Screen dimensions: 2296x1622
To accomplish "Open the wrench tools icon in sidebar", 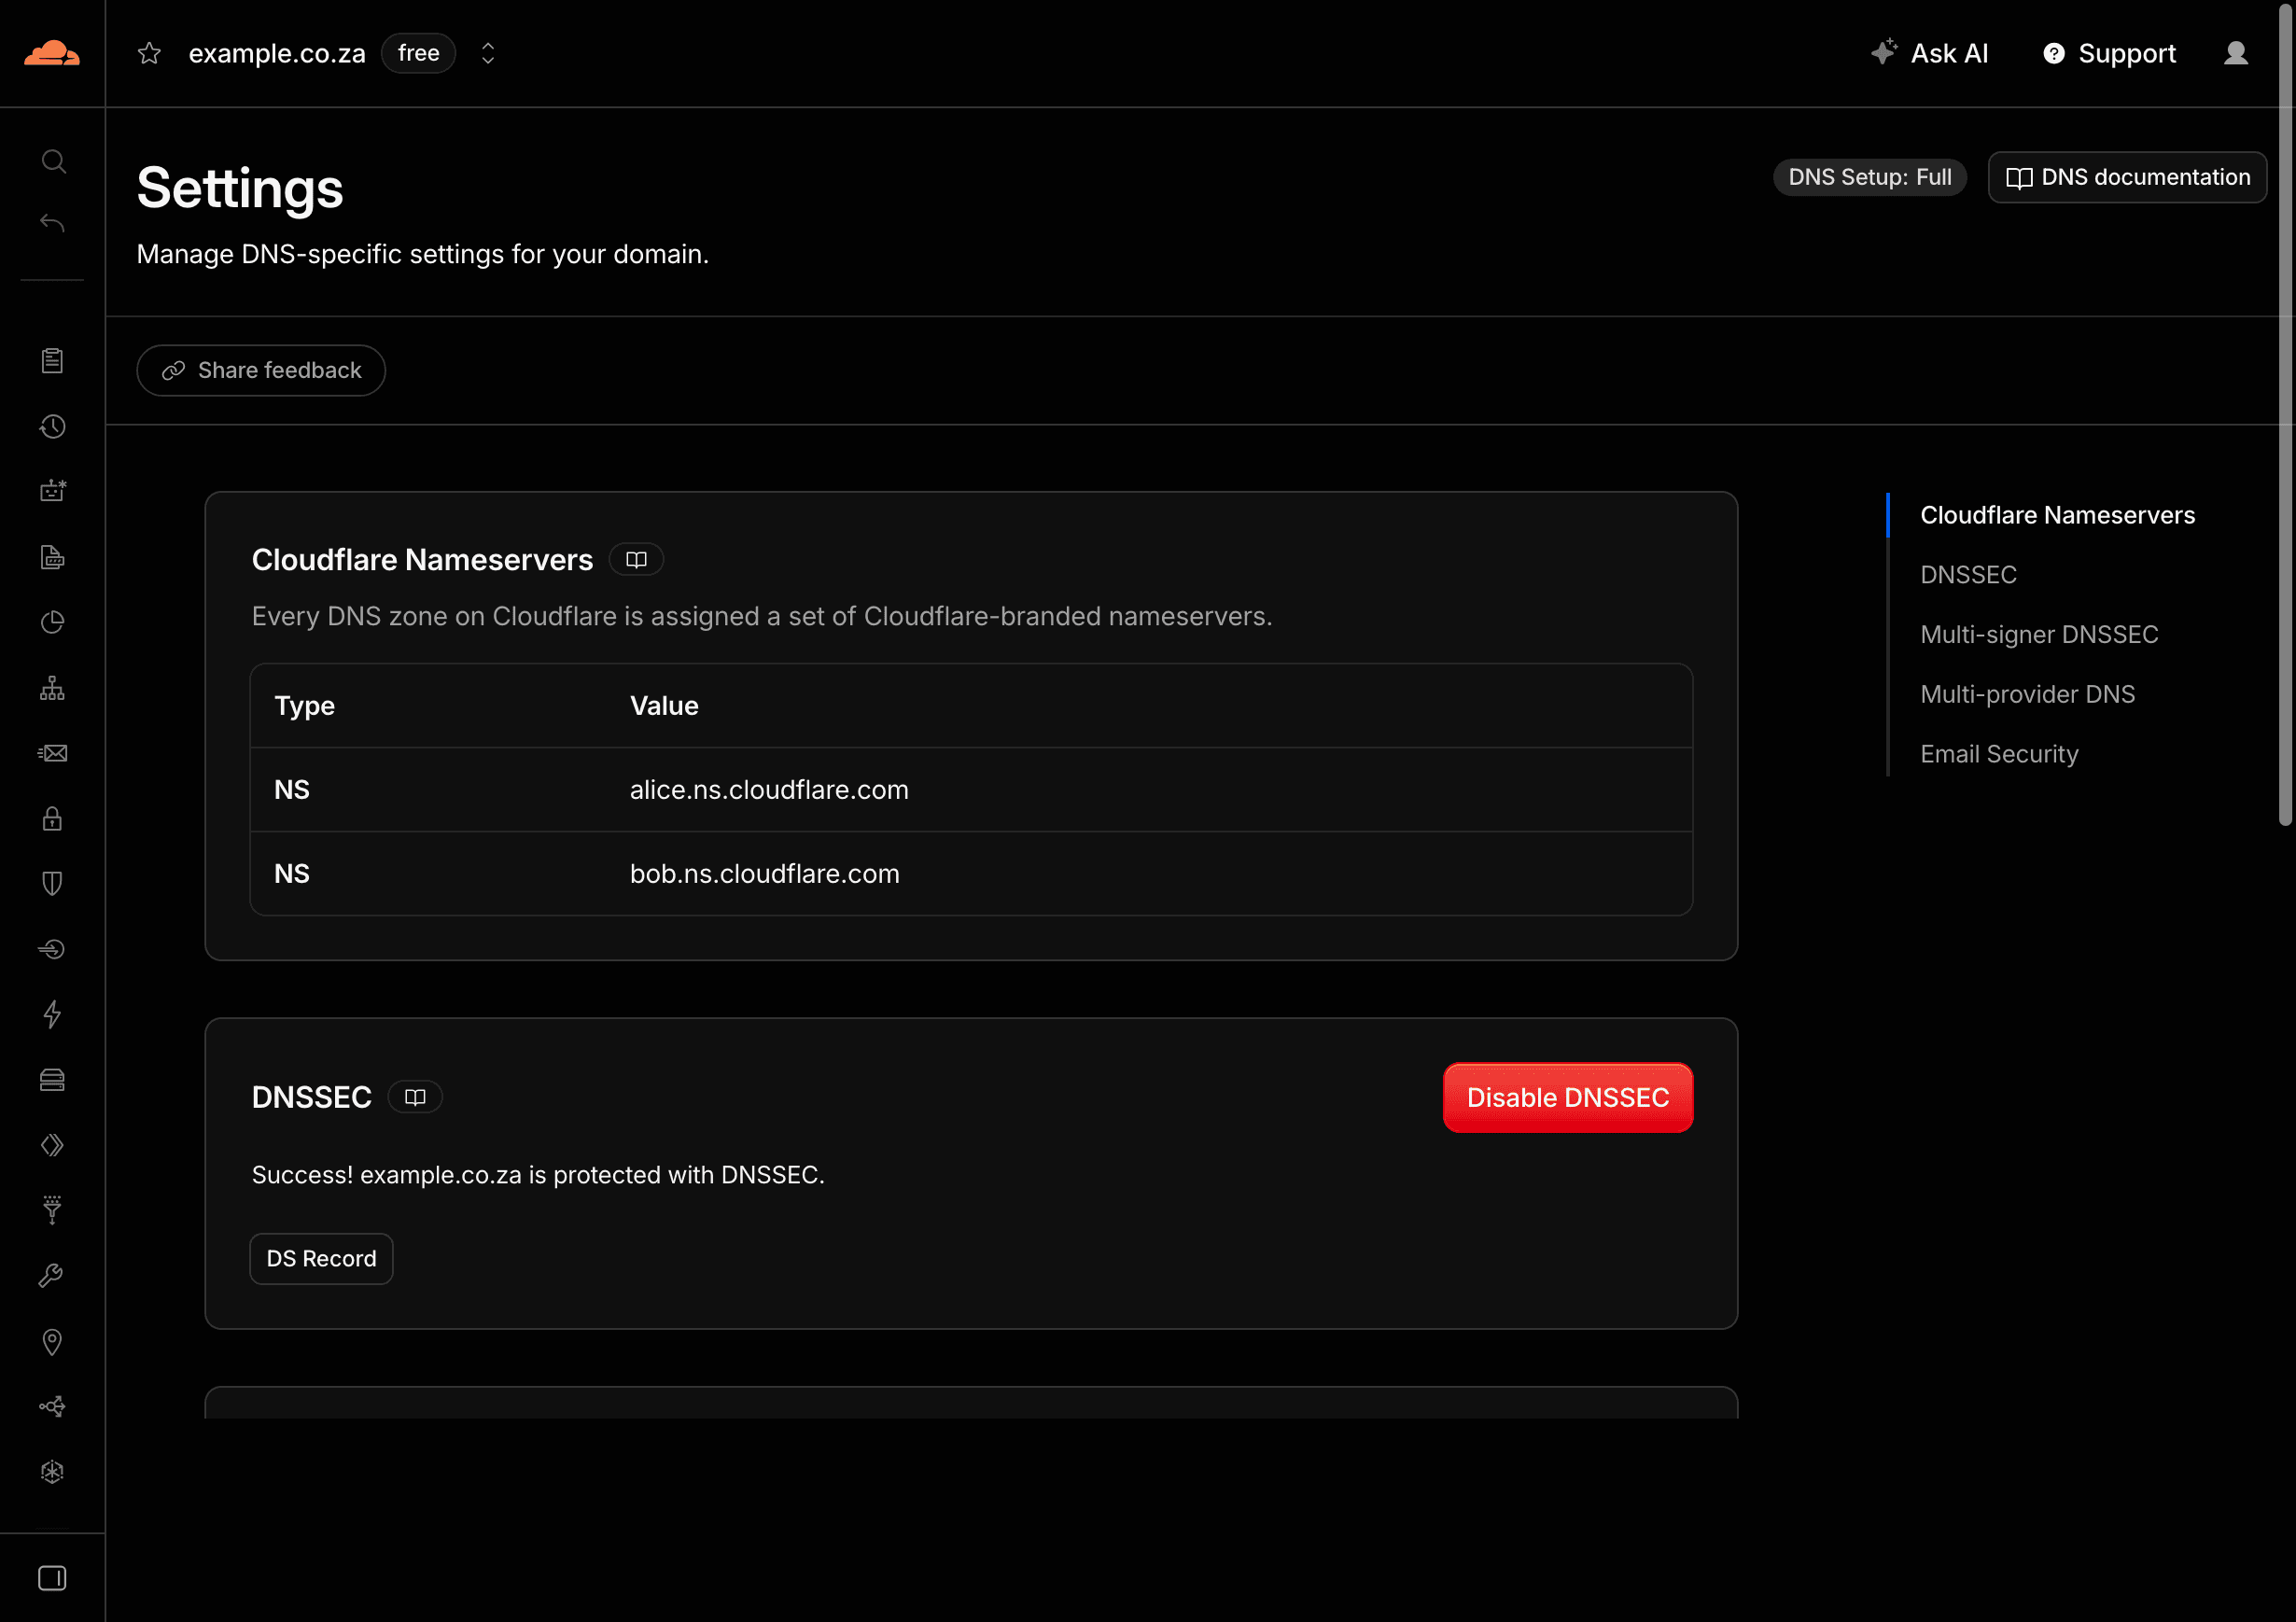I will [x=53, y=1277].
